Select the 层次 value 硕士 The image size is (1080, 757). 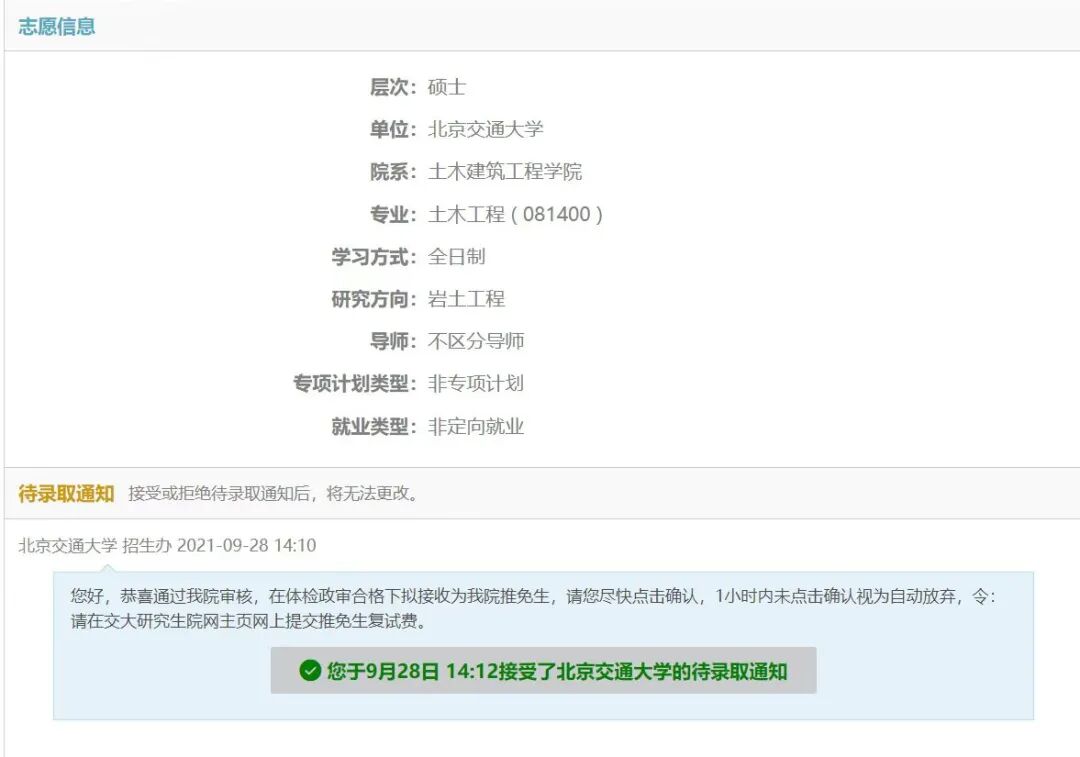pos(447,87)
